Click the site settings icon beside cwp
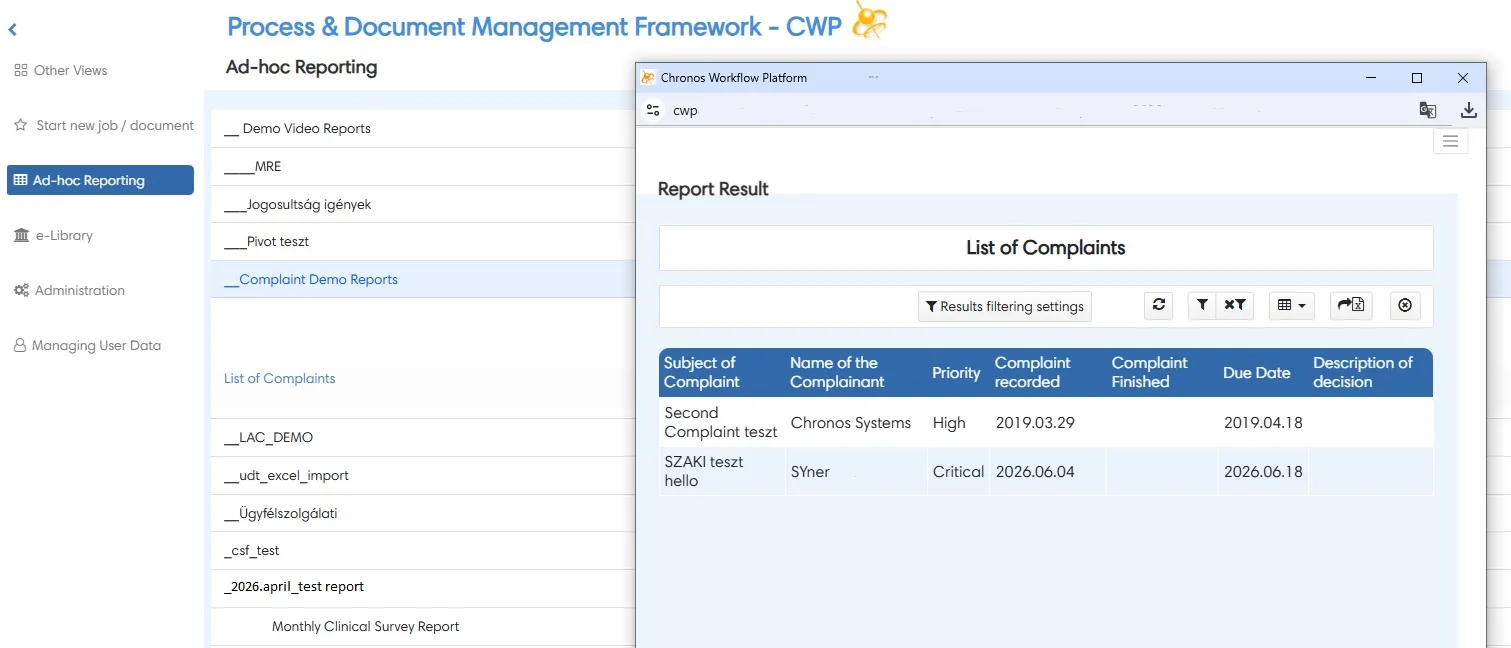 click(x=653, y=110)
